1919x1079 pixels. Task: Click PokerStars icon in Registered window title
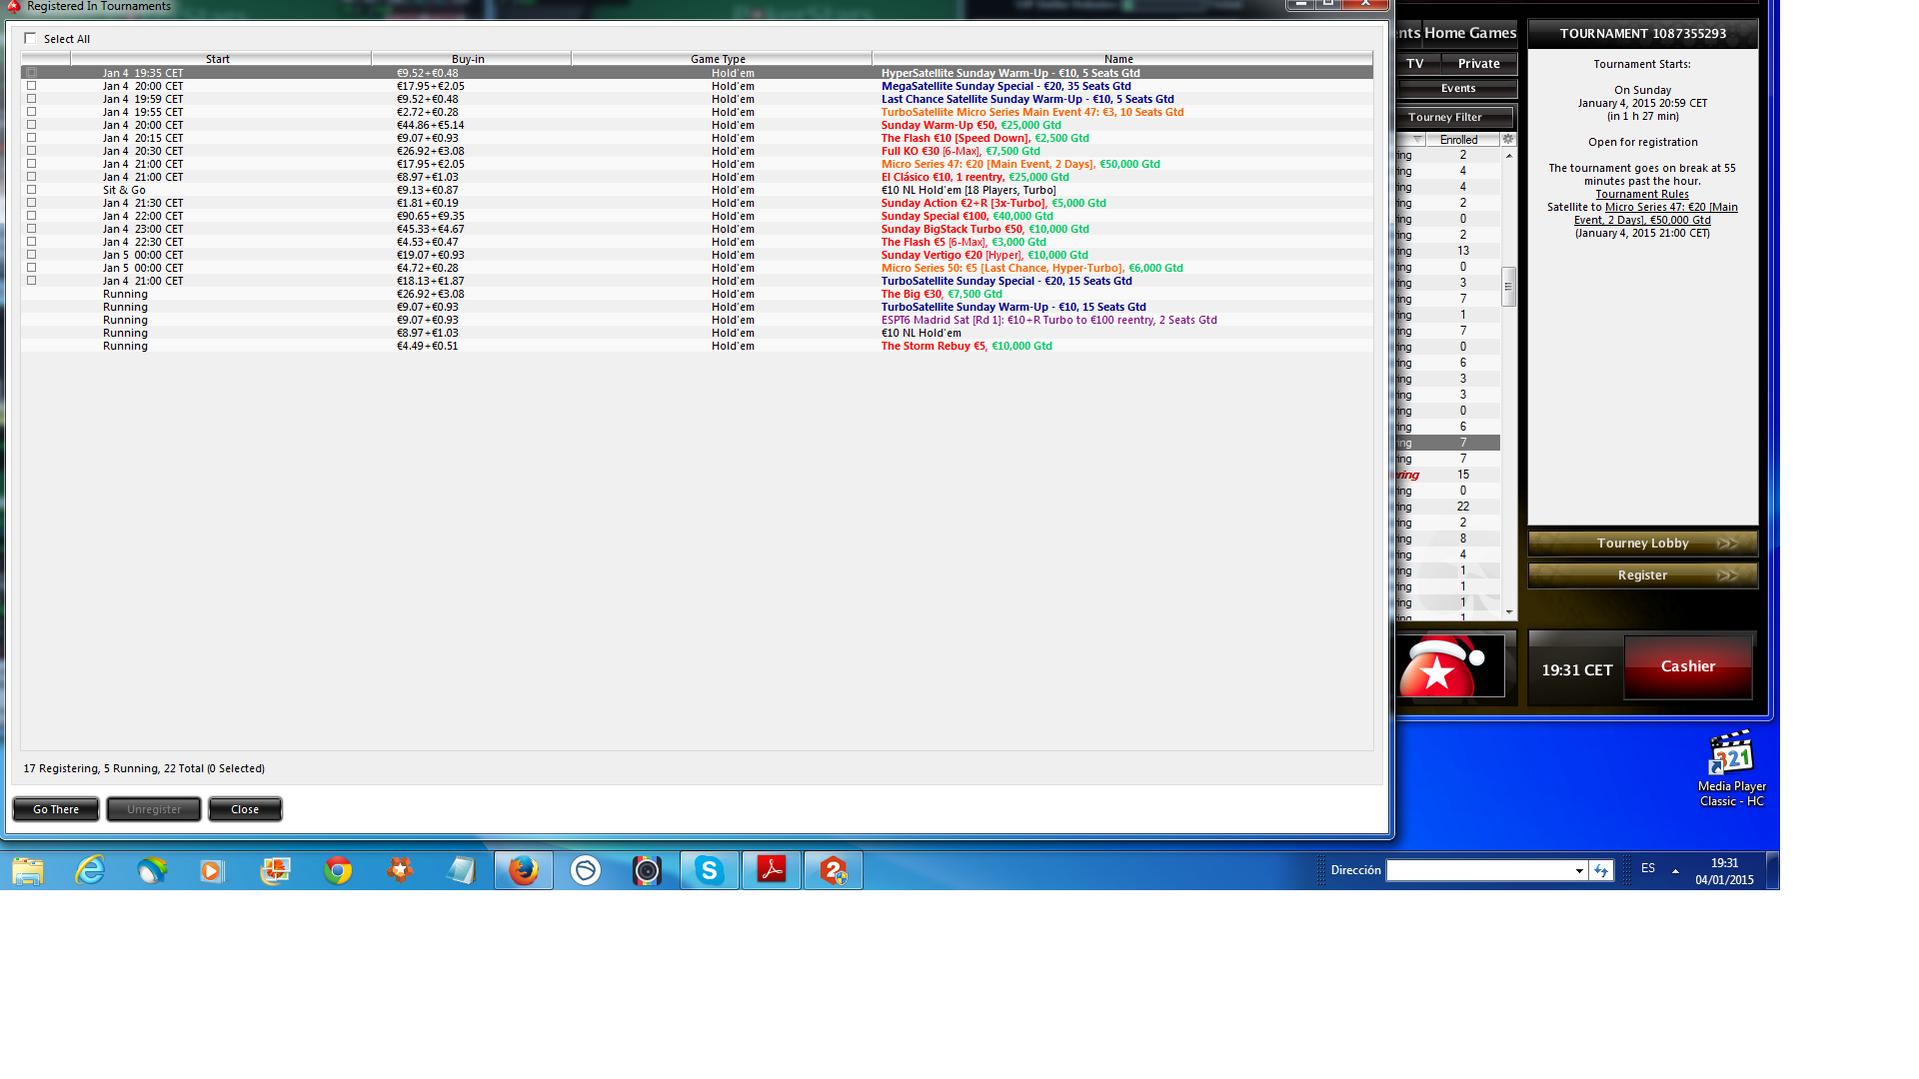pos(14,6)
